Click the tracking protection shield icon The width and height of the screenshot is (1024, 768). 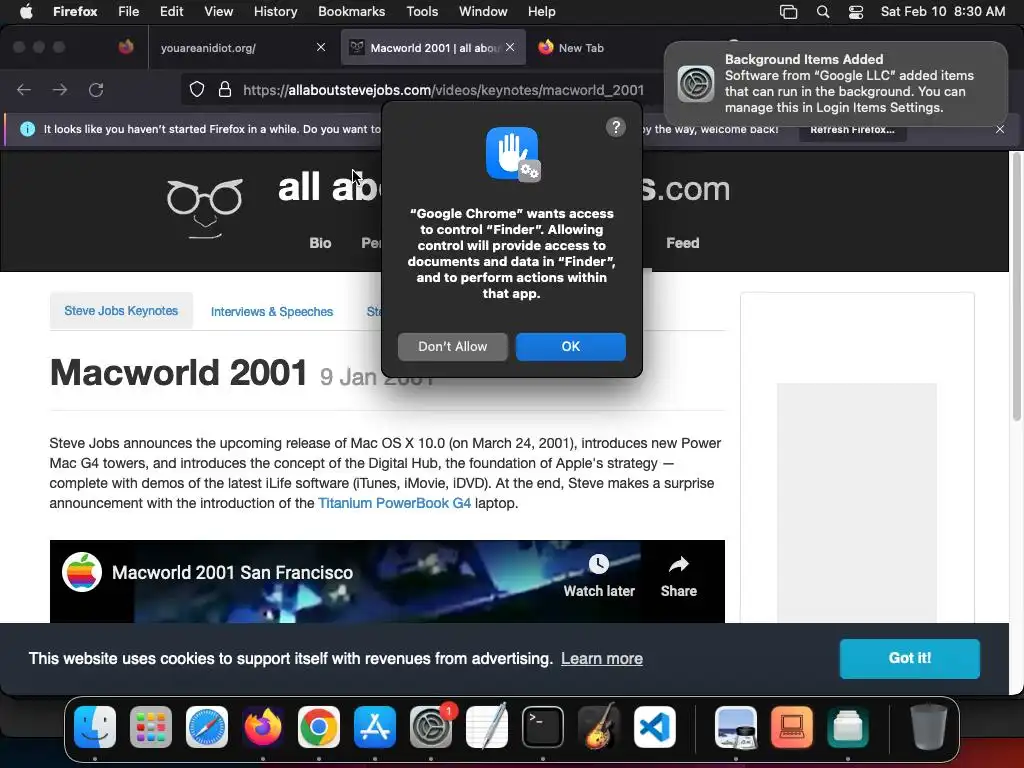click(197, 89)
